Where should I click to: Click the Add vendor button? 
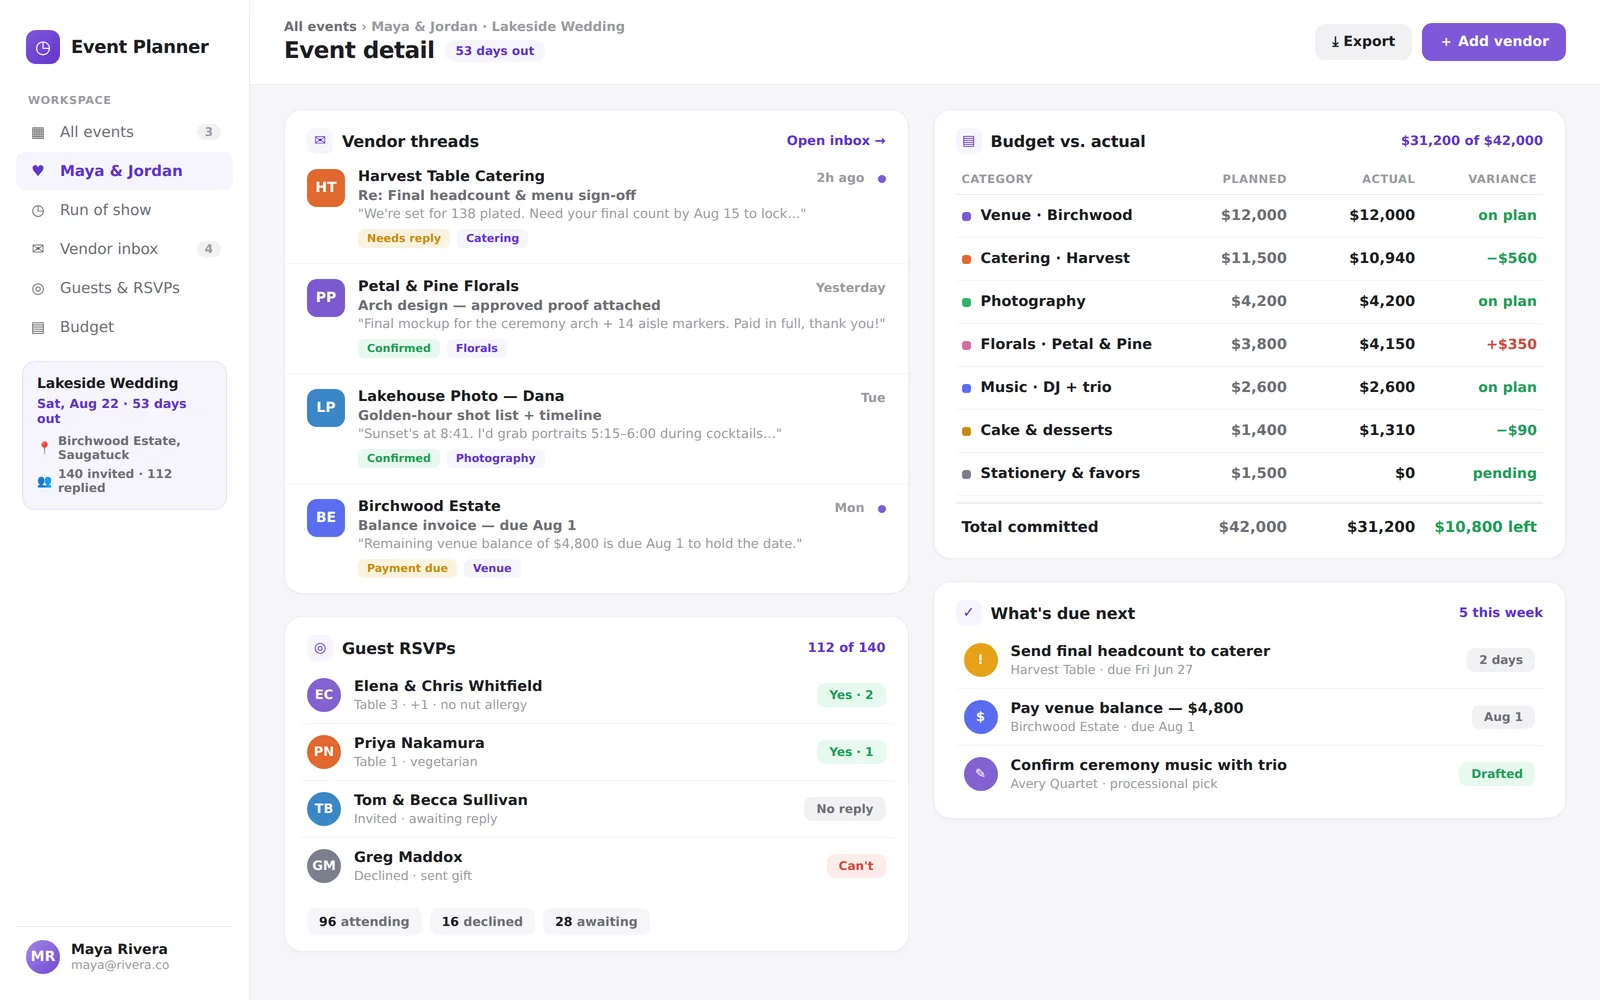click(x=1494, y=42)
